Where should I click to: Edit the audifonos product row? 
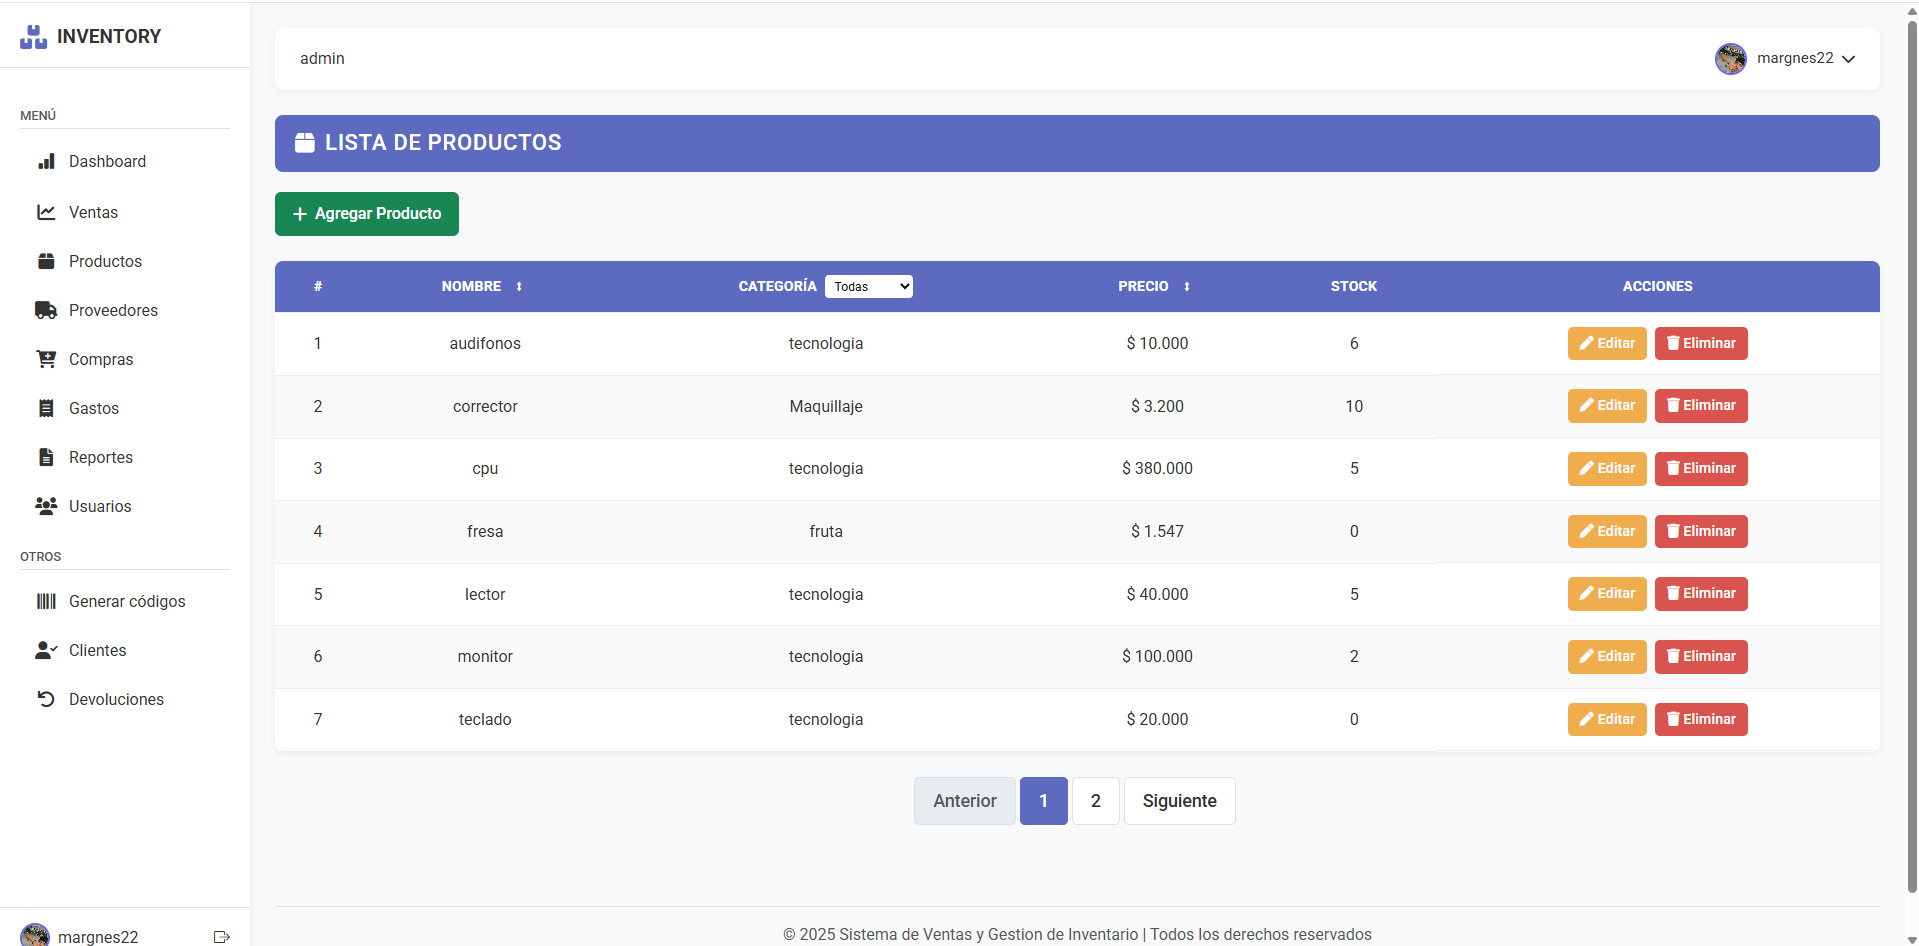click(x=1606, y=343)
